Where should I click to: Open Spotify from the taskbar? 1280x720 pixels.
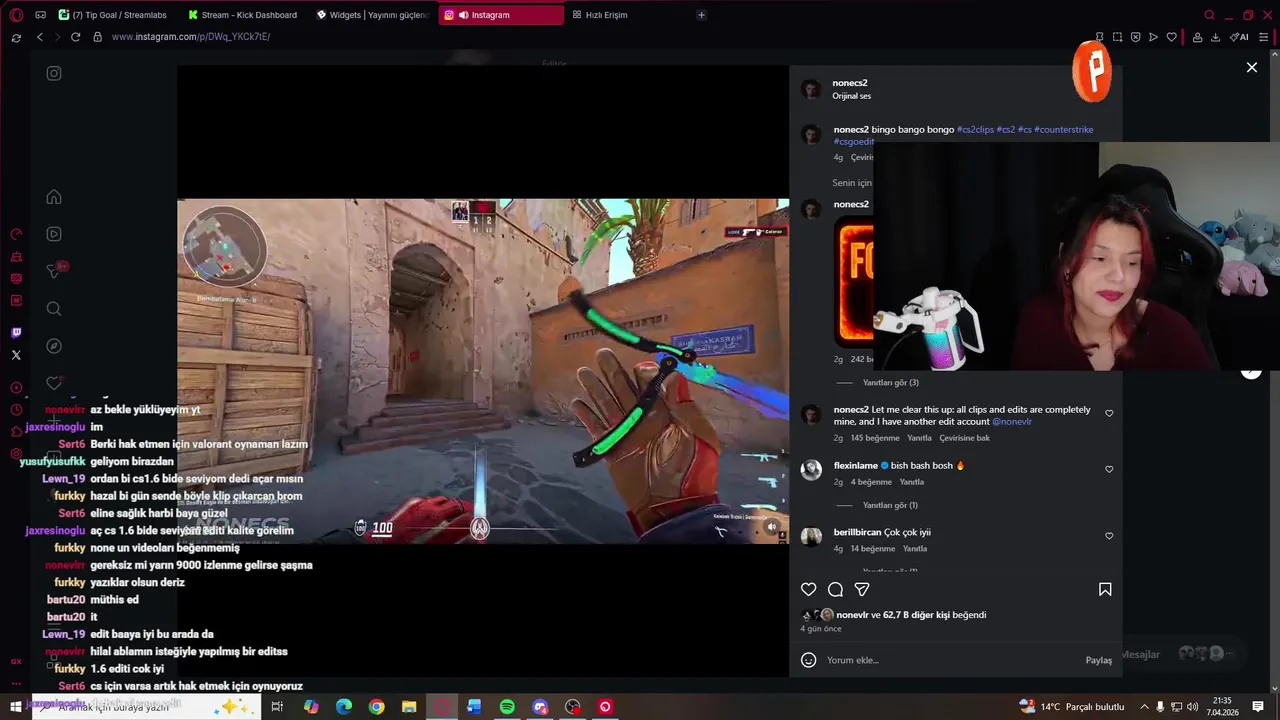coord(507,707)
